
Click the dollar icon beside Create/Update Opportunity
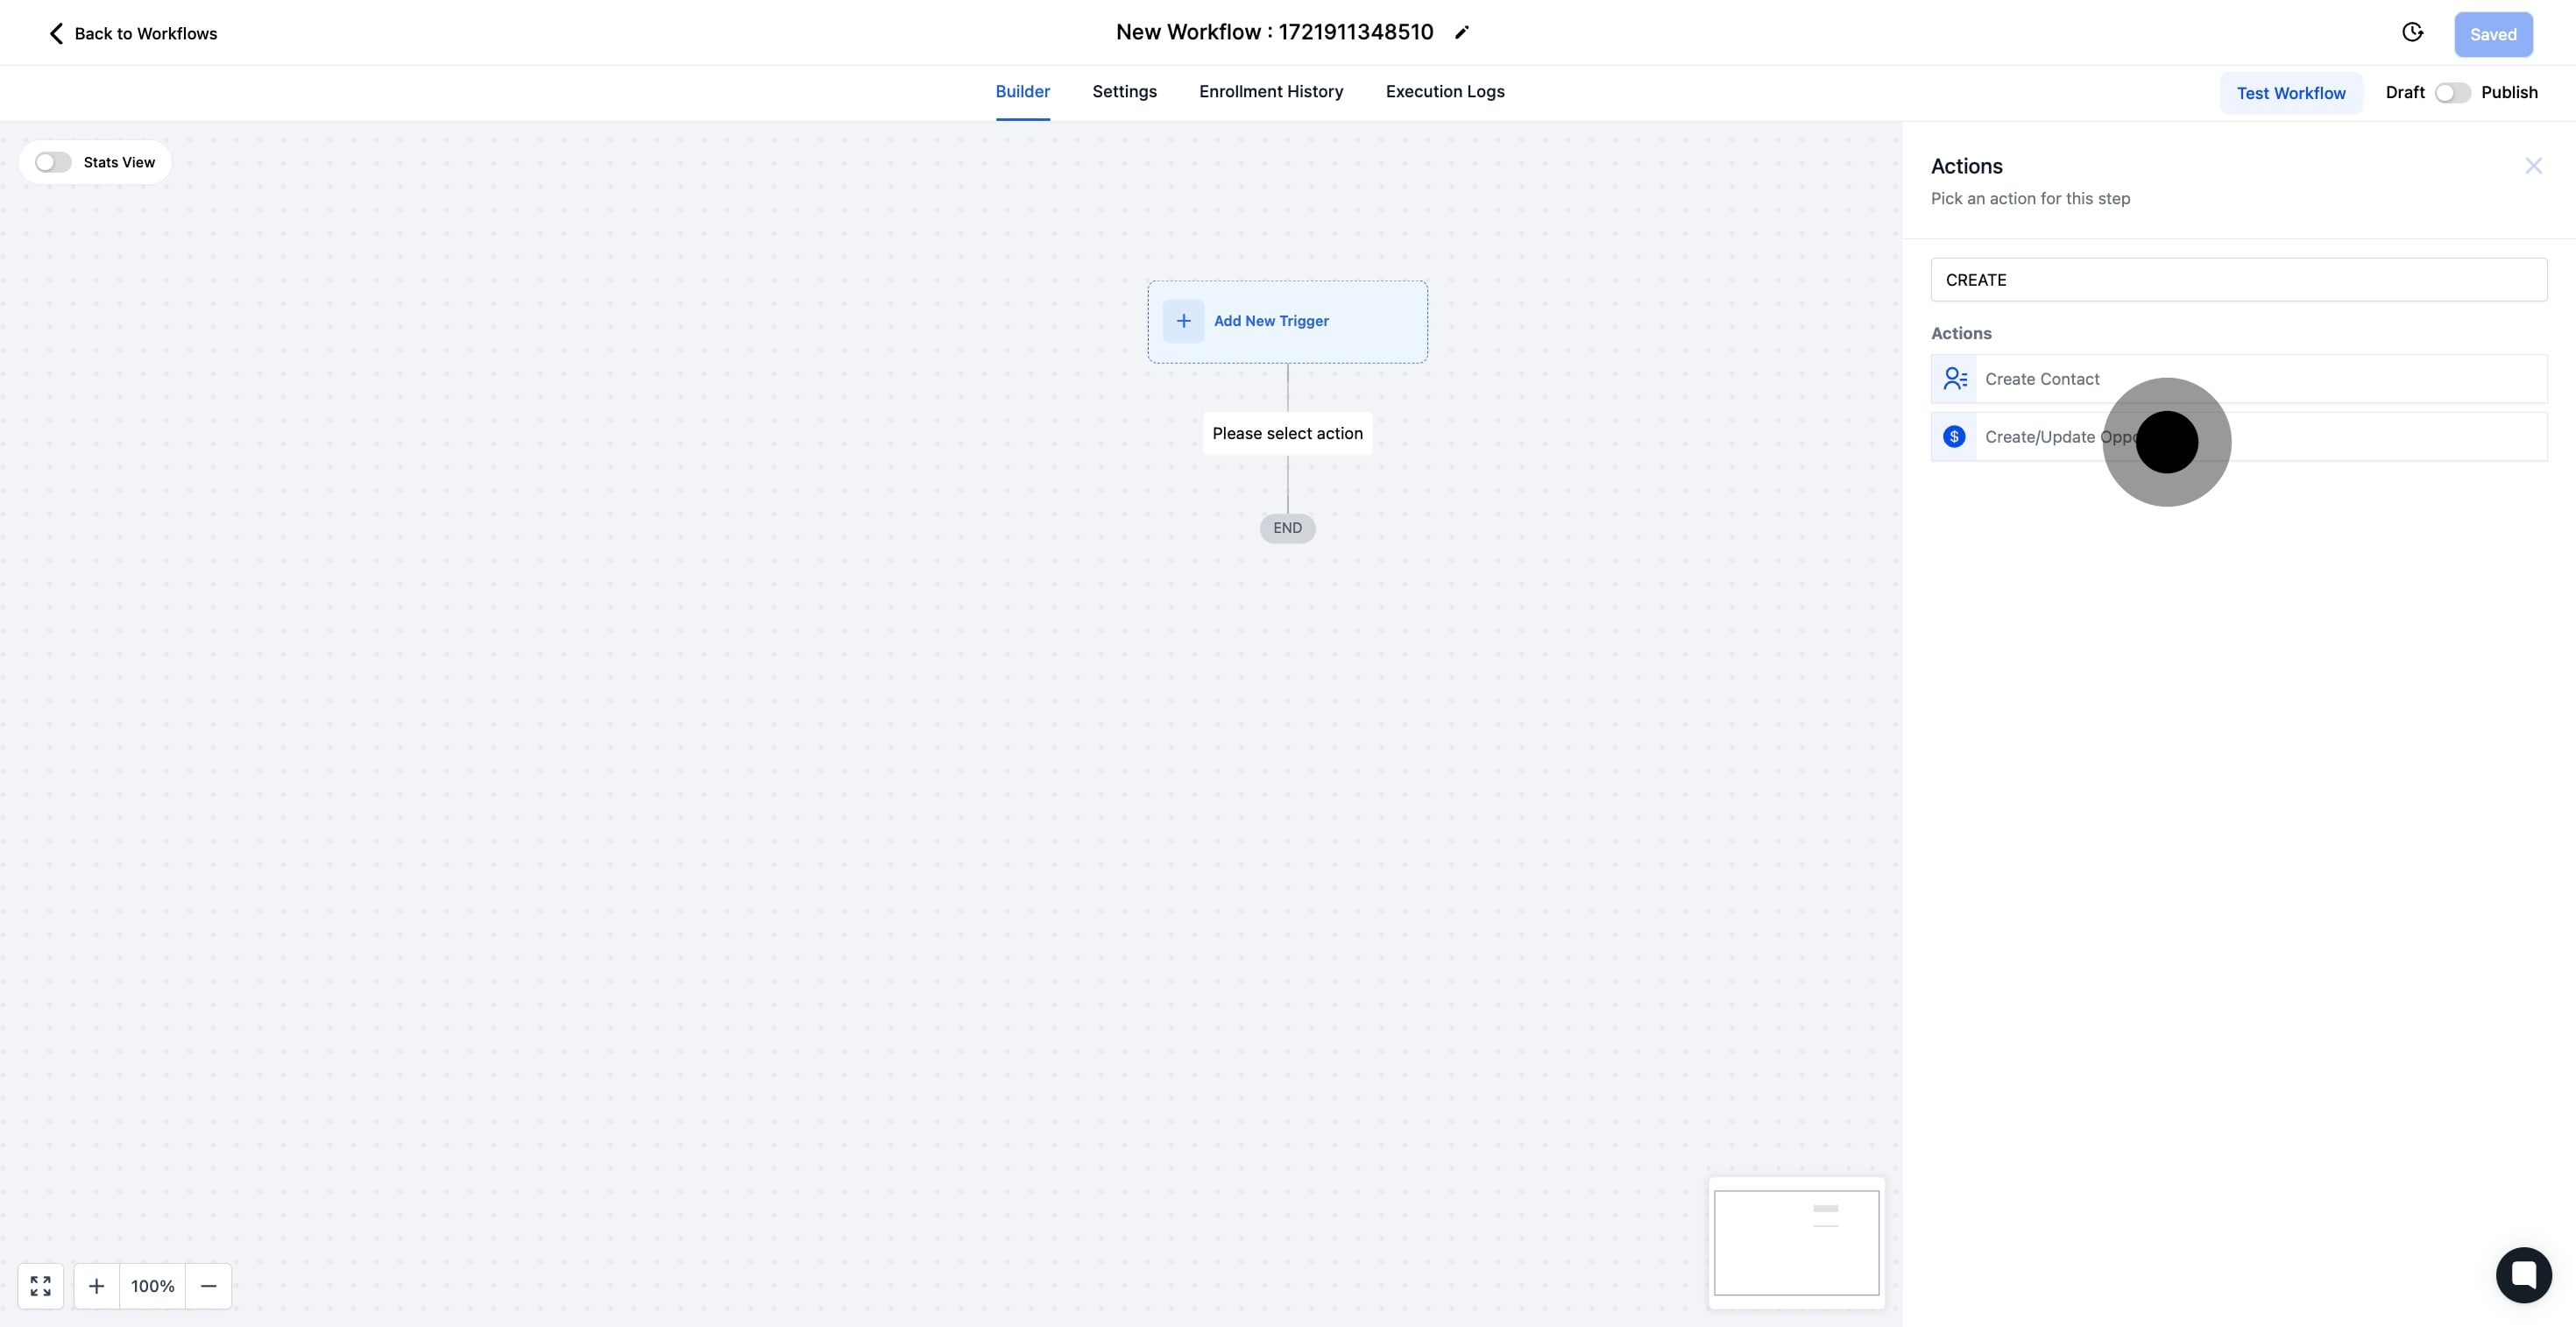[1954, 436]
